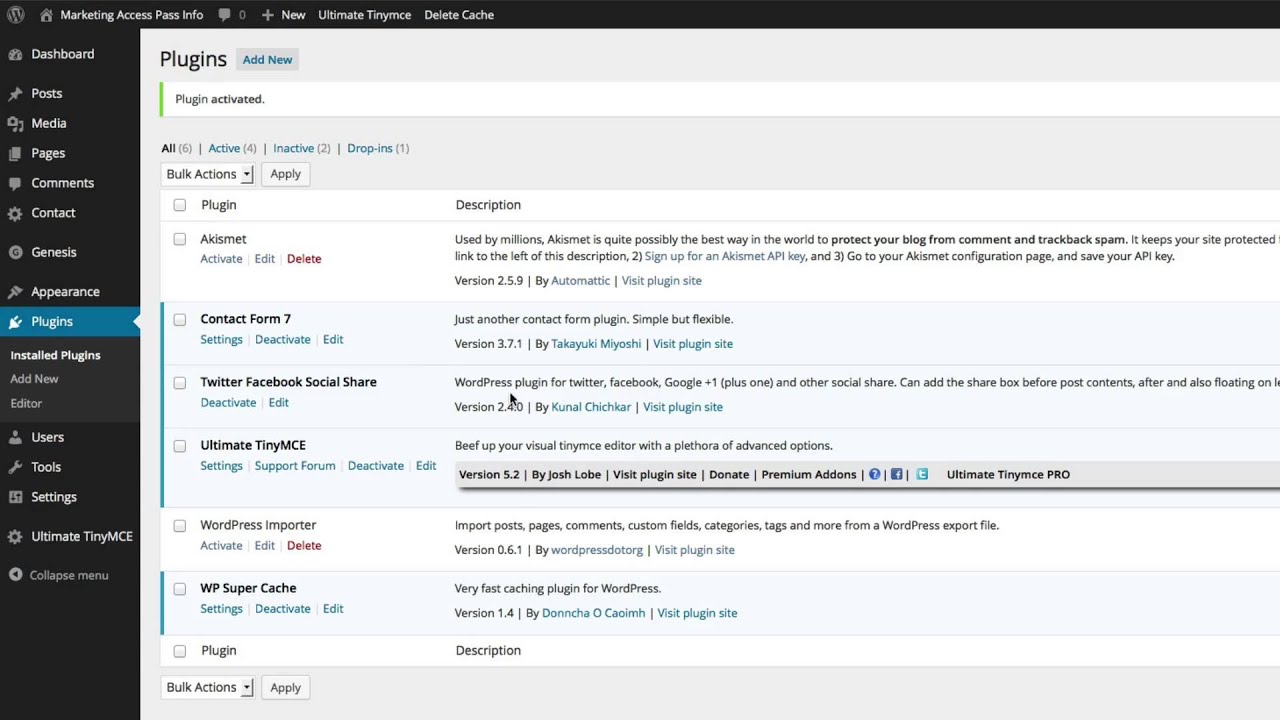Show All plugins filter
Image resolution: width=1280 pixels, height=720 pixels.
[x=168, y=148]
